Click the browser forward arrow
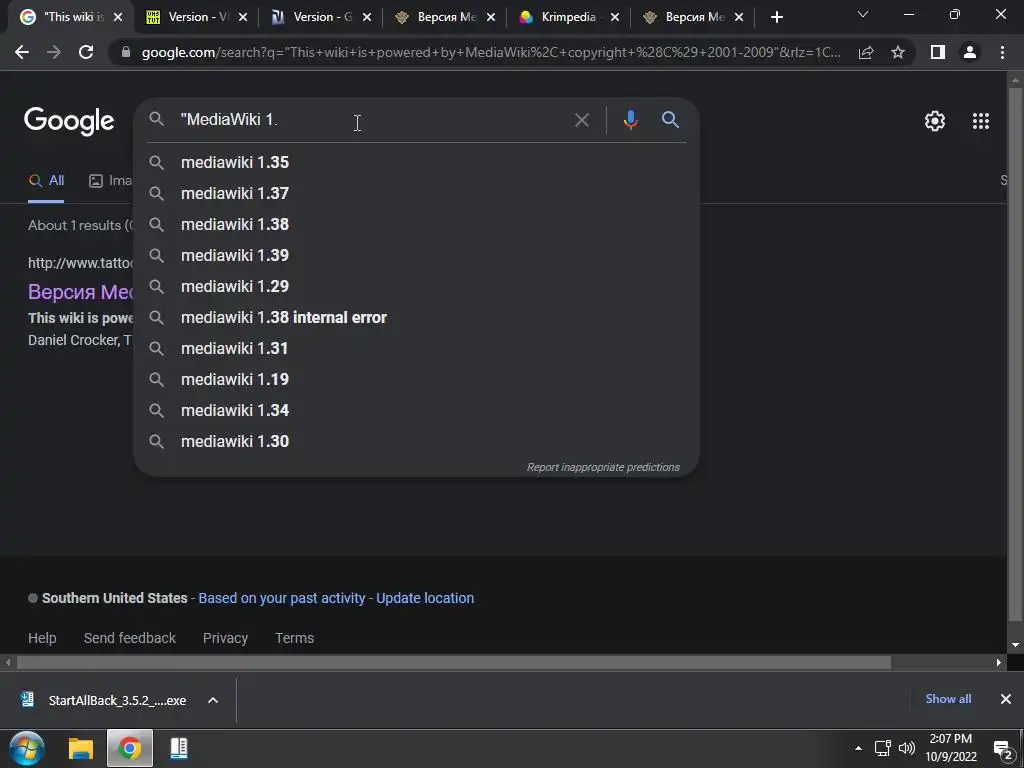 tap(54, 52)
